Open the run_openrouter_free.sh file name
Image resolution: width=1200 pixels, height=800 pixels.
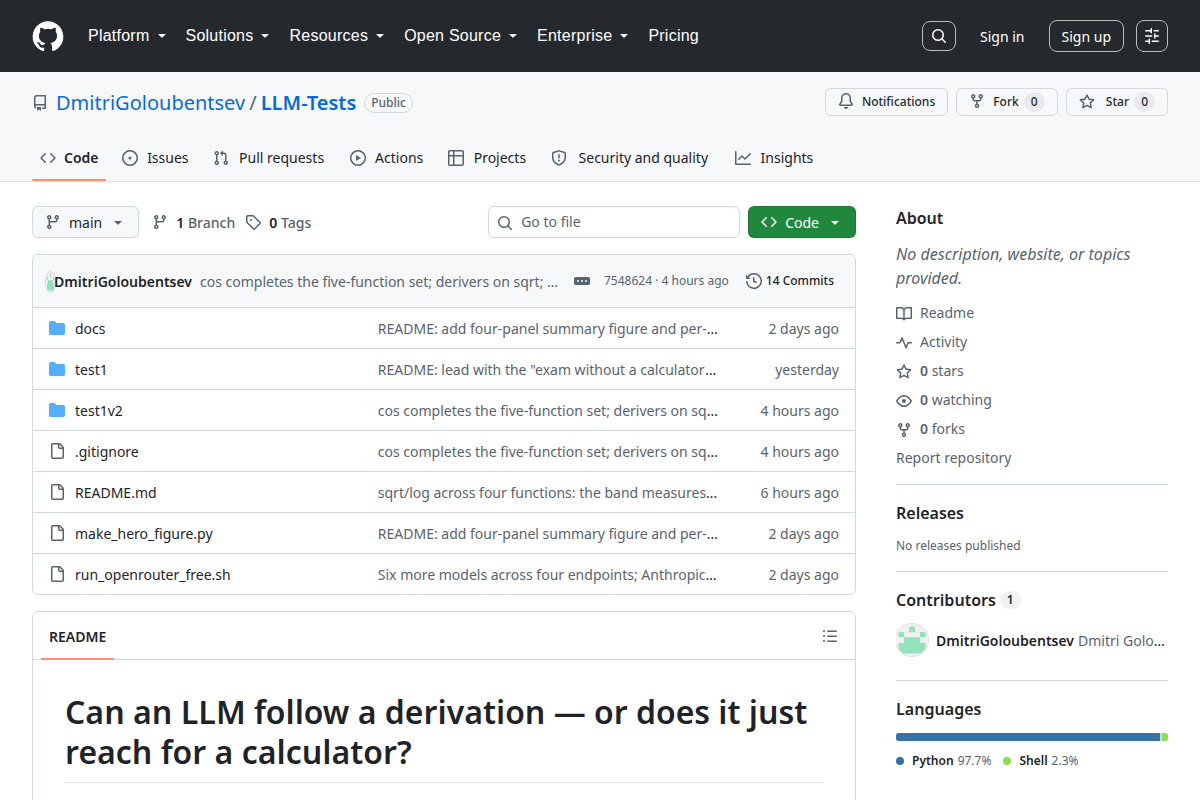tap(153, 575)
